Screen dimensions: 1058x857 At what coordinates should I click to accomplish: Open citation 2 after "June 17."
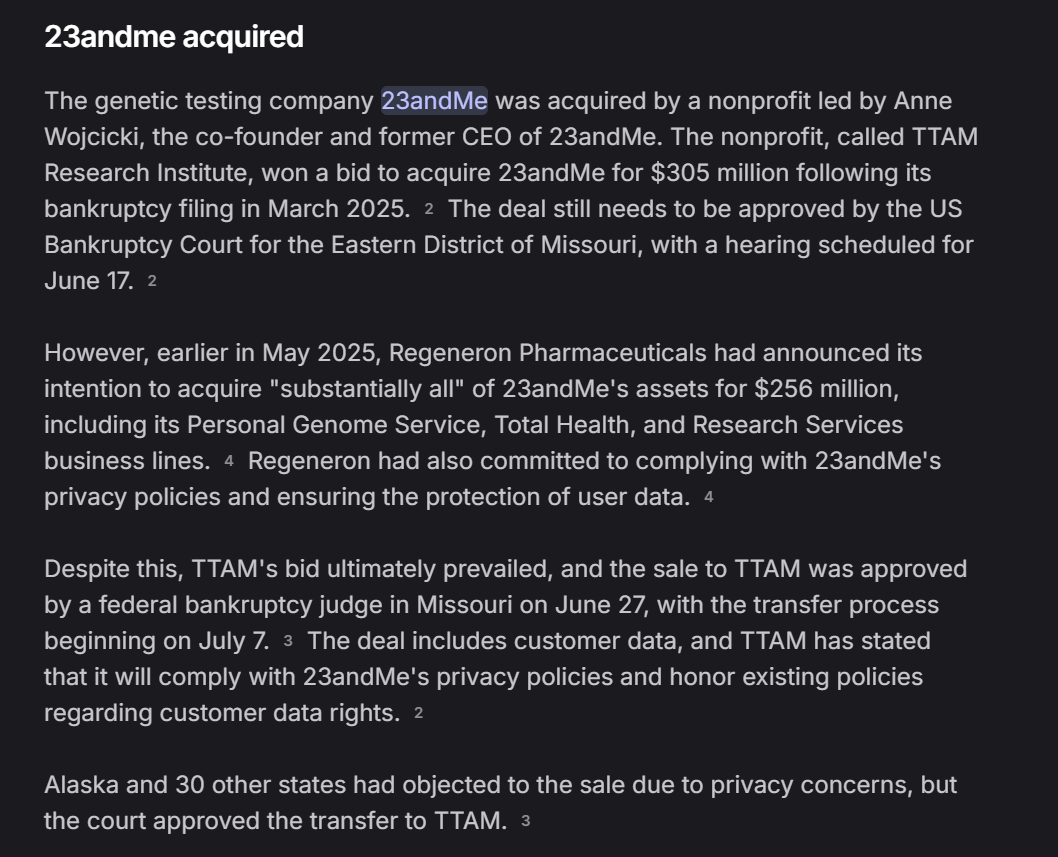pyautogui.click(x=152, y=281)
